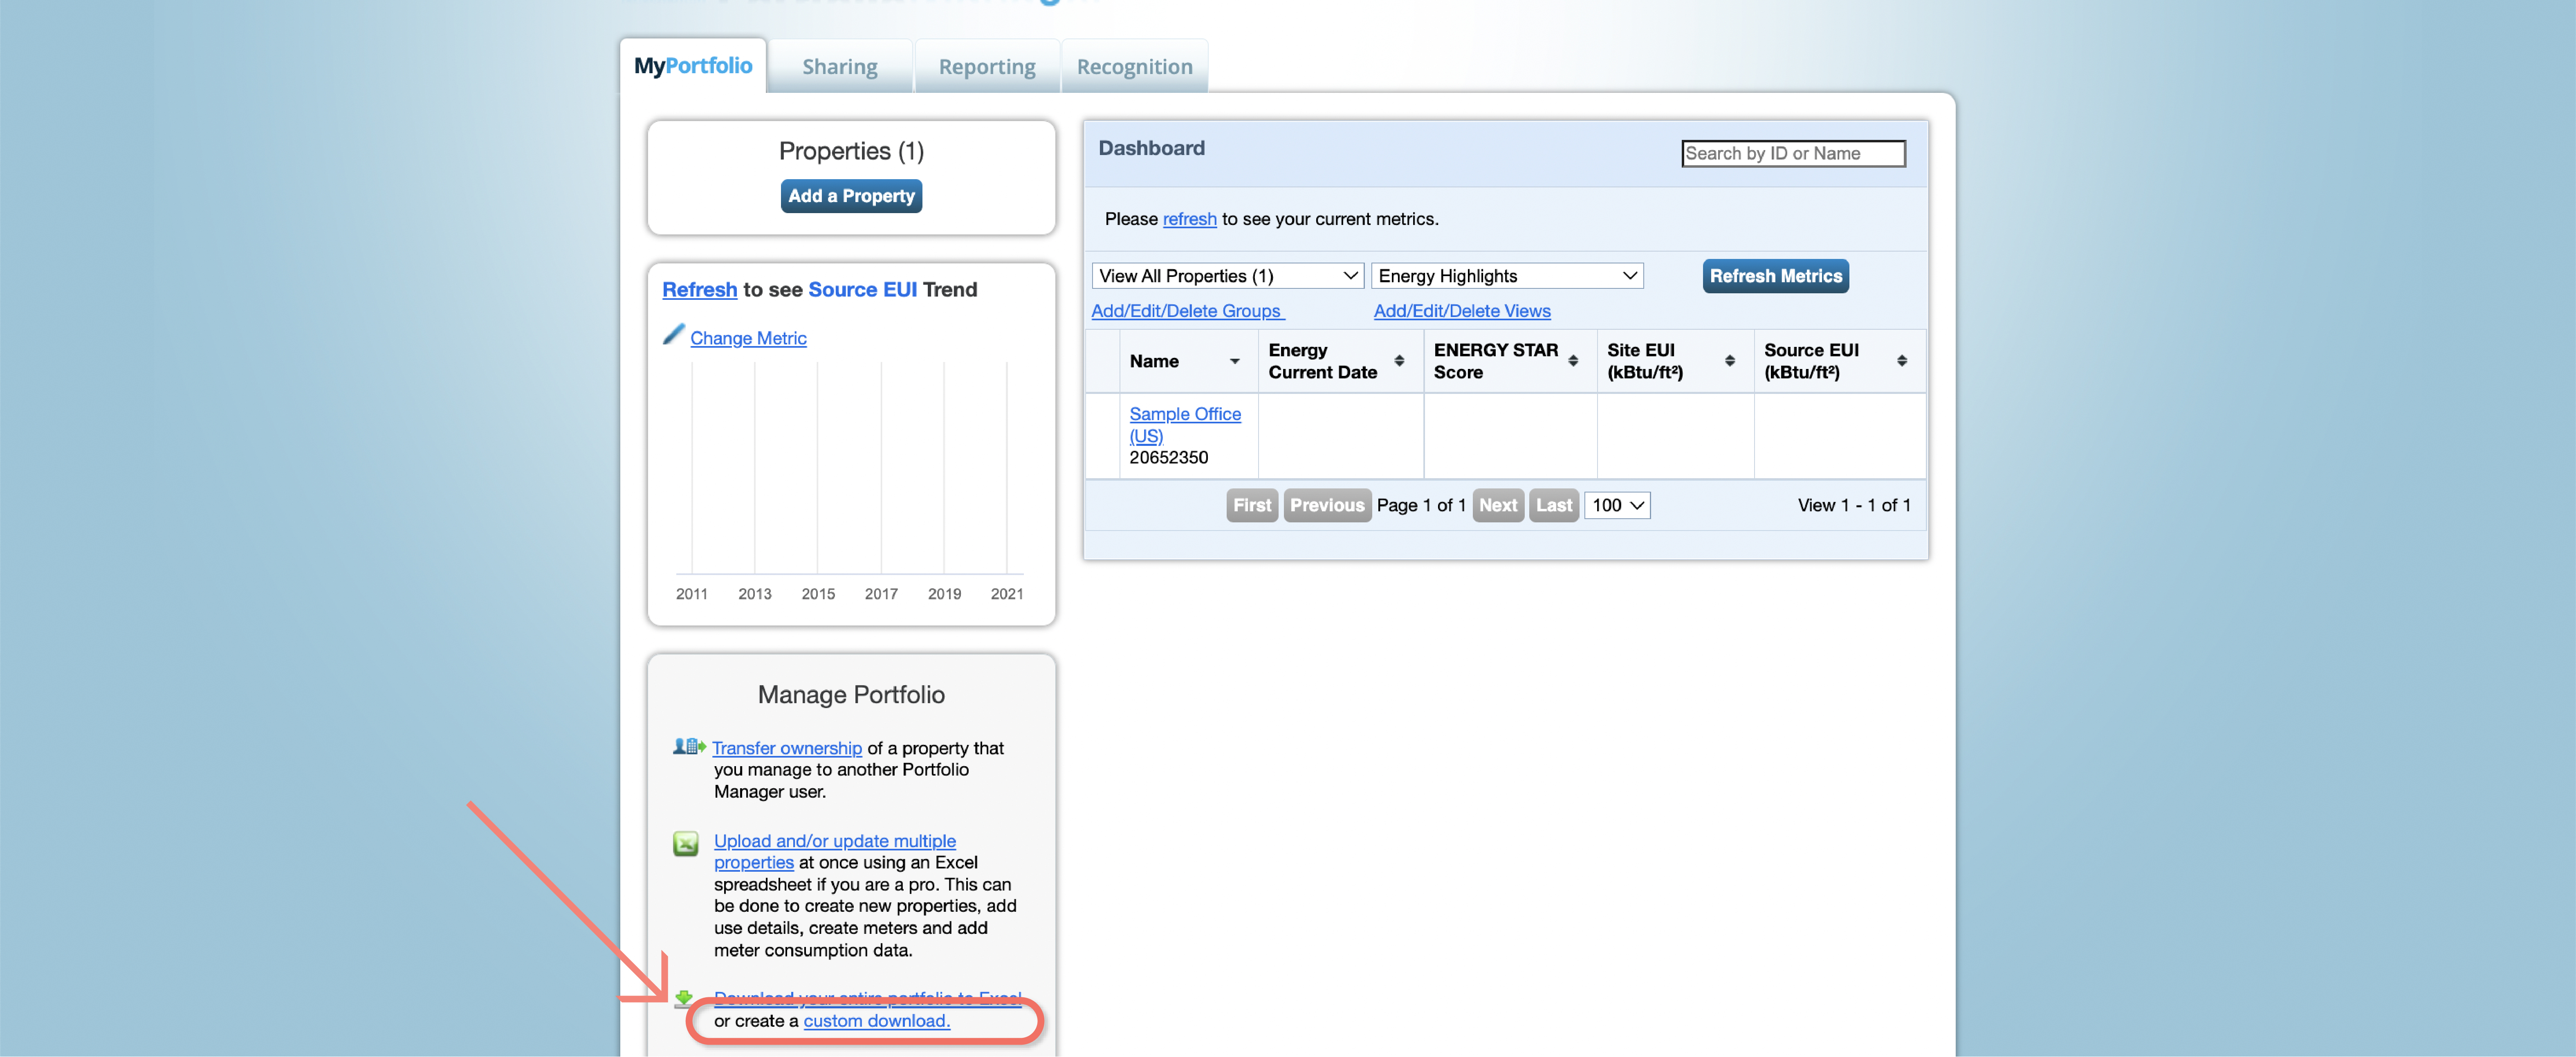The height and width of the screenshot is (1057, 2576).
Task: Click the 2011 chart axis label
Action: coord(691,594)
